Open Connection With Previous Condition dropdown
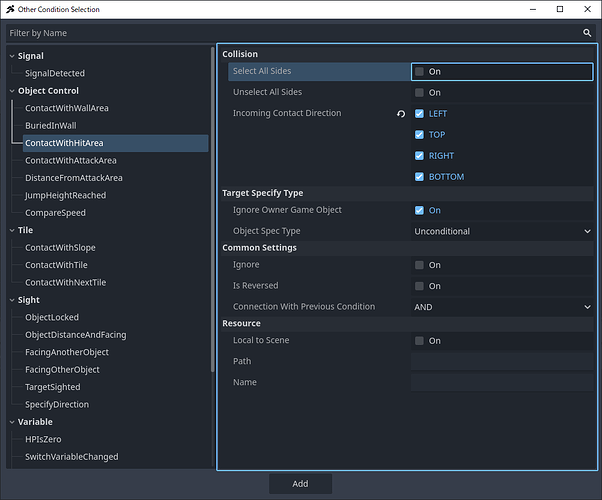 (502, 307)
